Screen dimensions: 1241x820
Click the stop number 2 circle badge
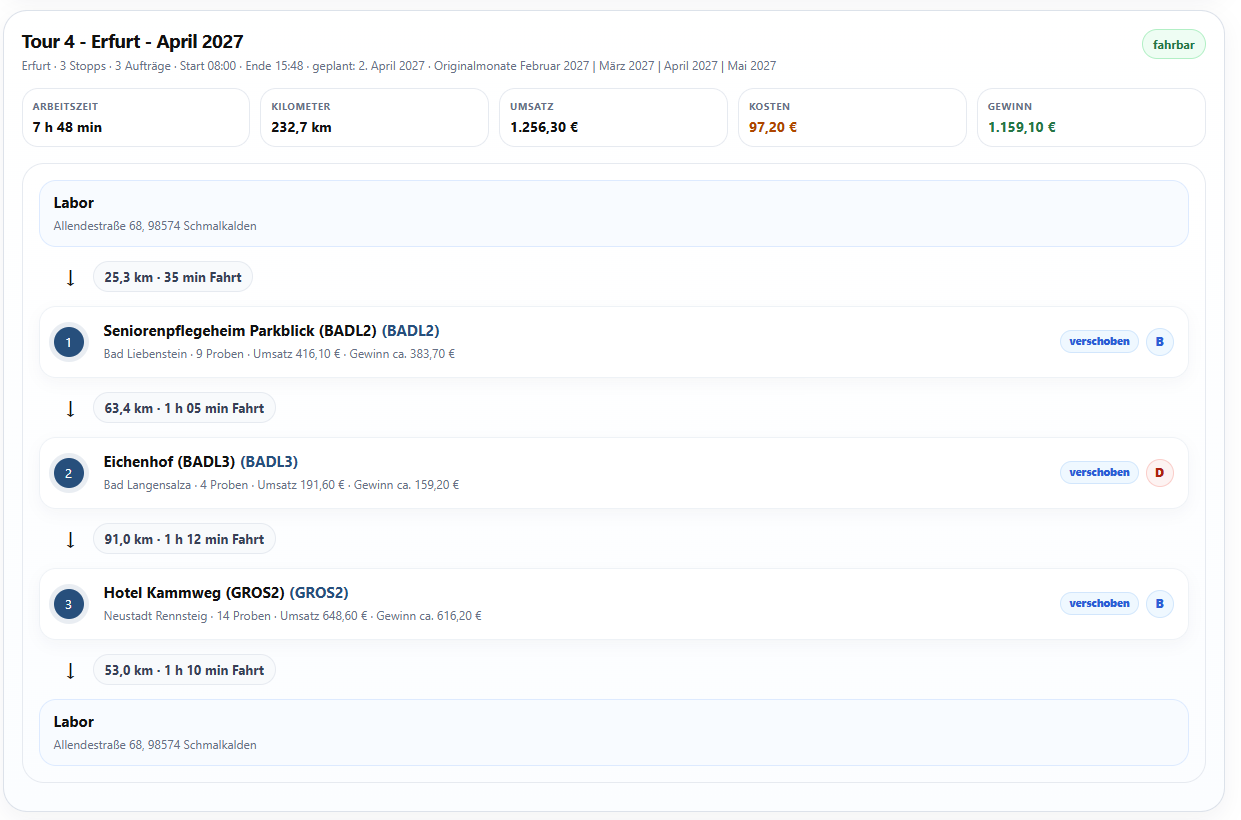click(68, 474)
